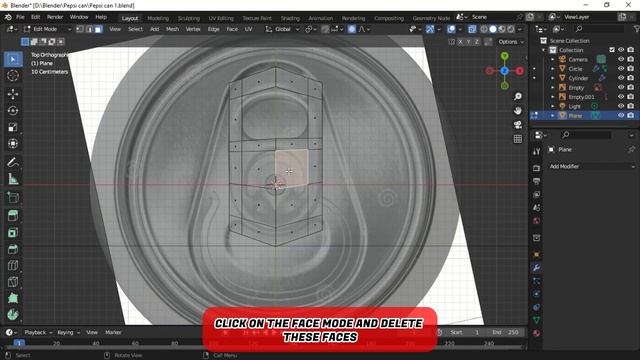The image size is (640, 360).
Task: Switch to the Modeling workspace tab
Action: point(158,18)
